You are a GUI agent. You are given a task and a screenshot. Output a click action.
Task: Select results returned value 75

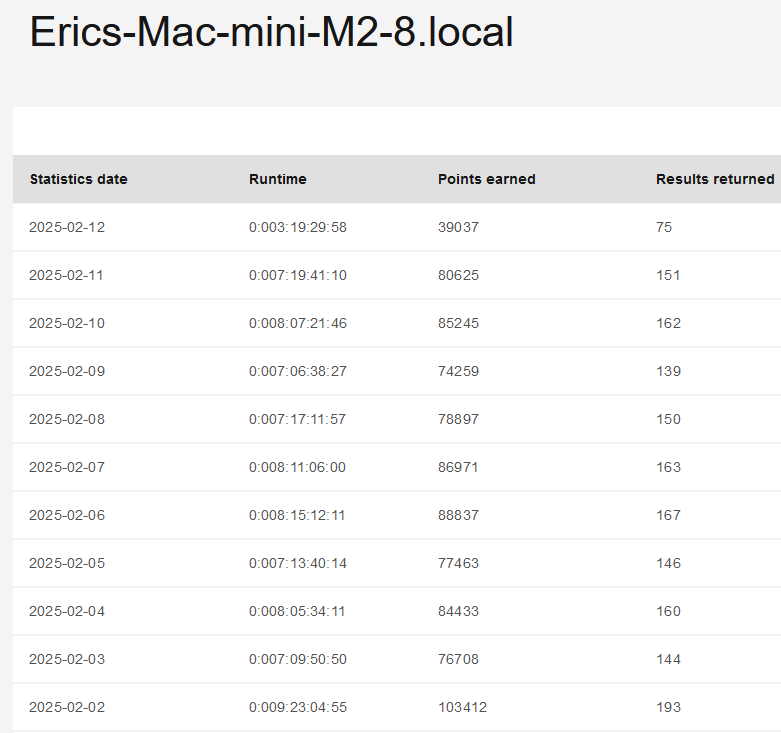(x=664, y=227)
